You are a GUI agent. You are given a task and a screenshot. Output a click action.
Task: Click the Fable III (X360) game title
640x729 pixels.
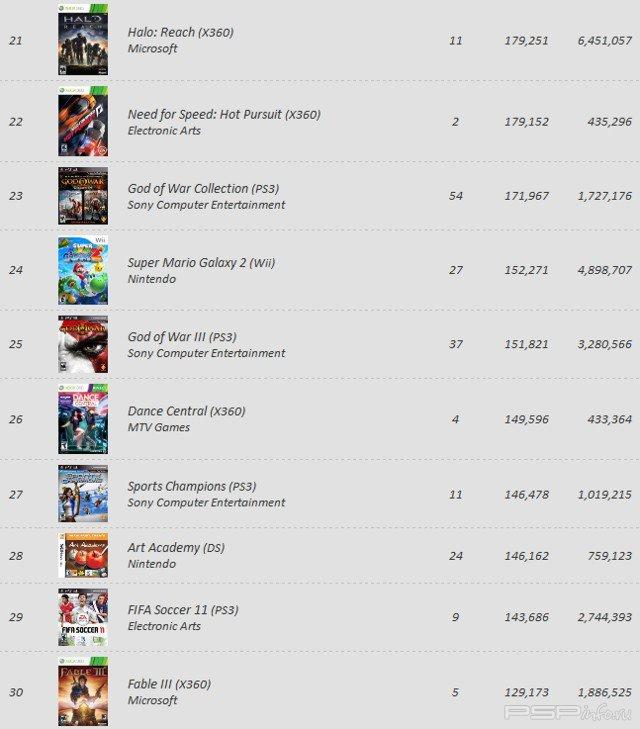[169, 684]
